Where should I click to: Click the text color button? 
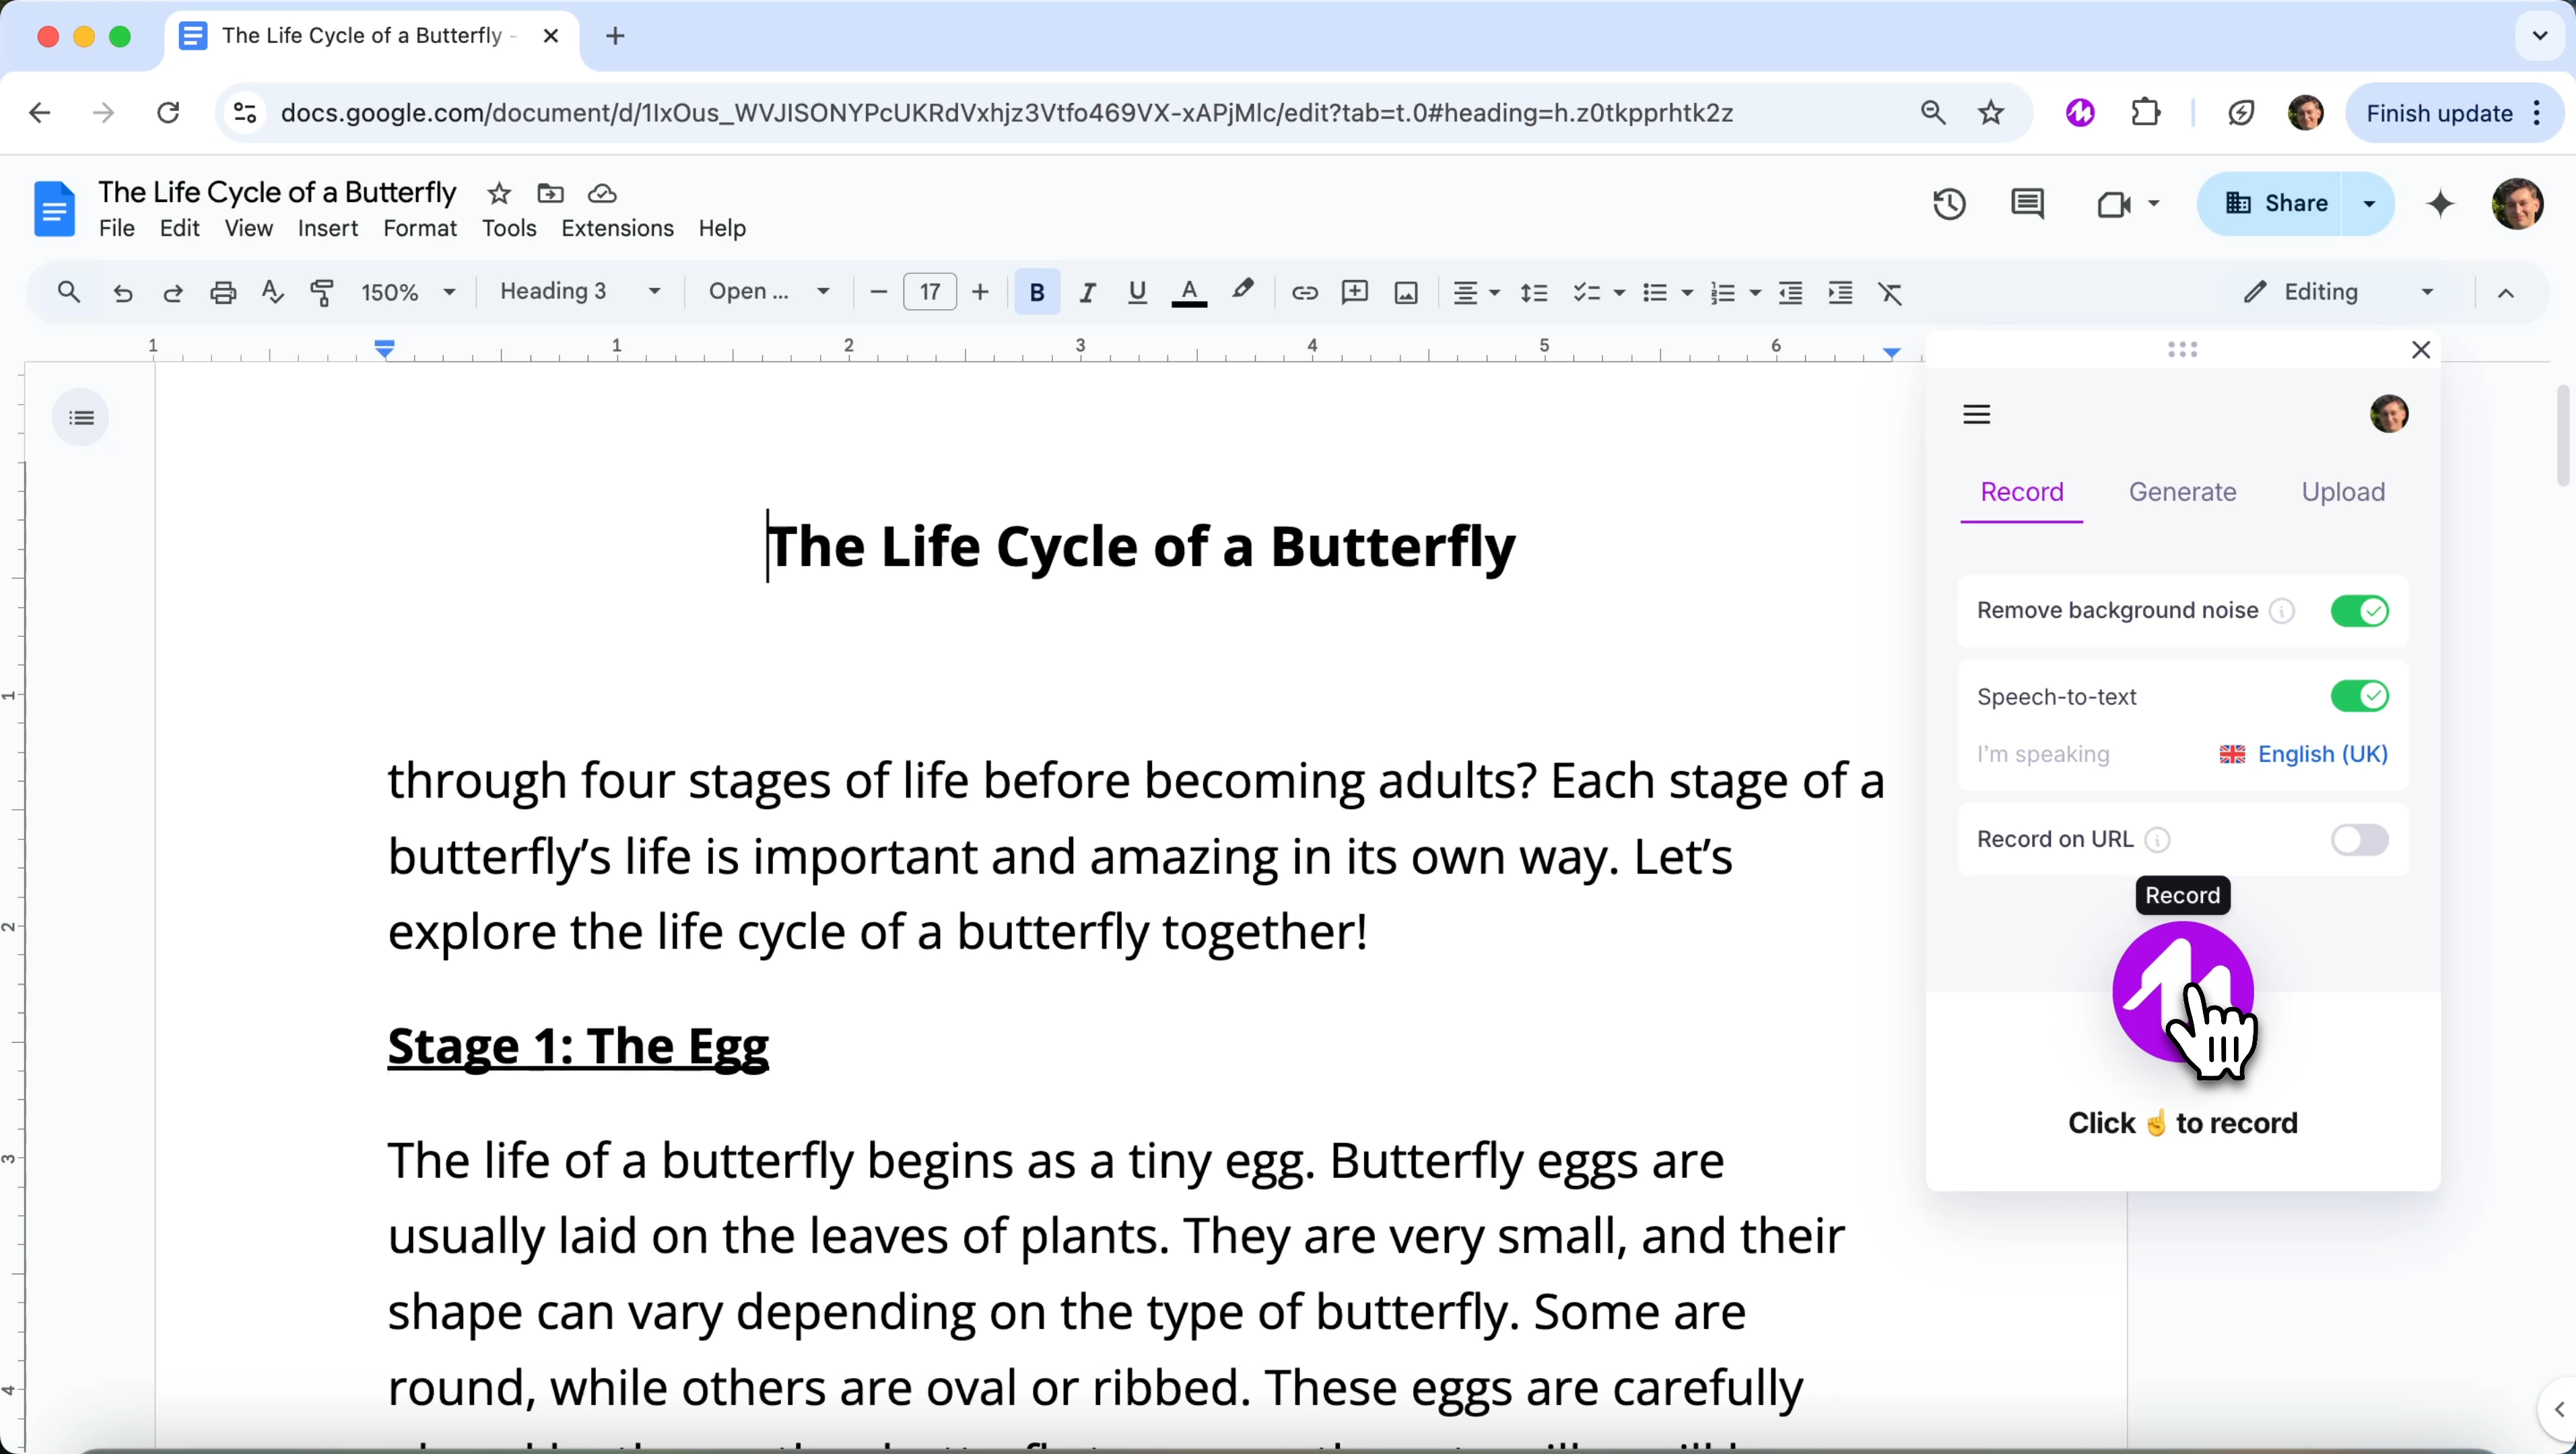1188,292
